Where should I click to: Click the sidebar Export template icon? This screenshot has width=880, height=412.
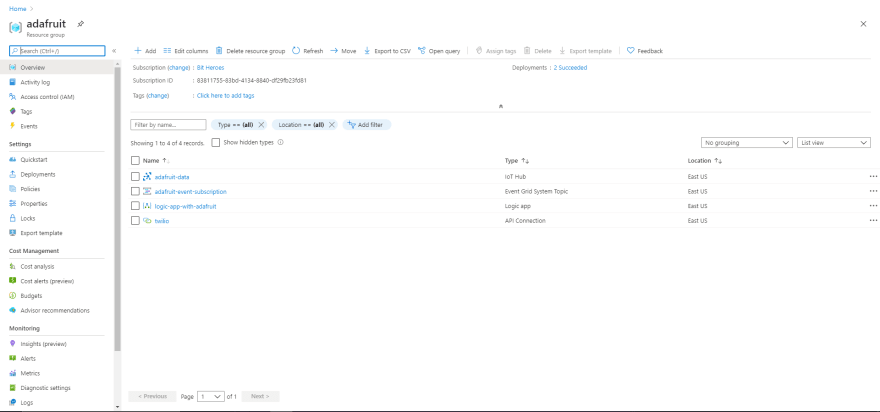click(x=12, y=232)
